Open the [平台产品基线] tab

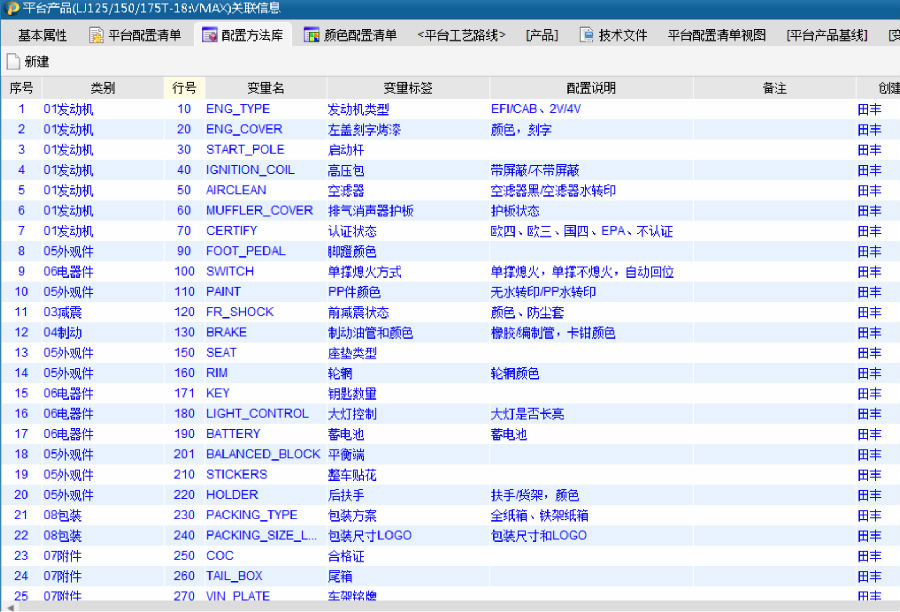click(x=827, y=36)
